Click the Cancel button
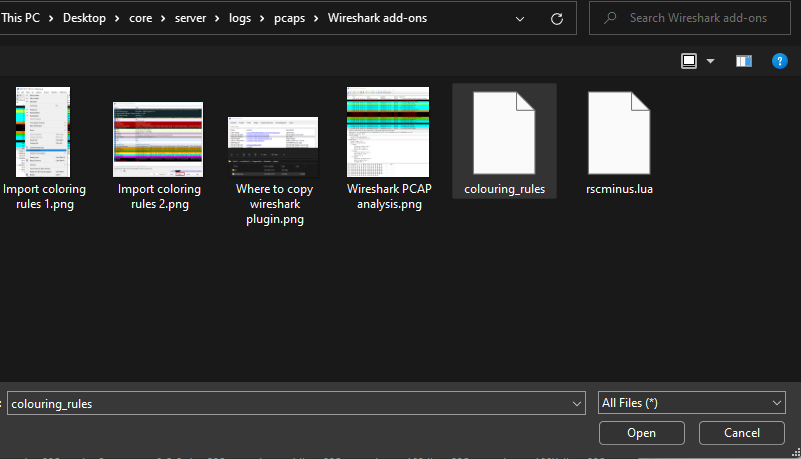Image resolution: width=801 pixels, height=459 pixels. pyautogui.click(x=742, y=433)
